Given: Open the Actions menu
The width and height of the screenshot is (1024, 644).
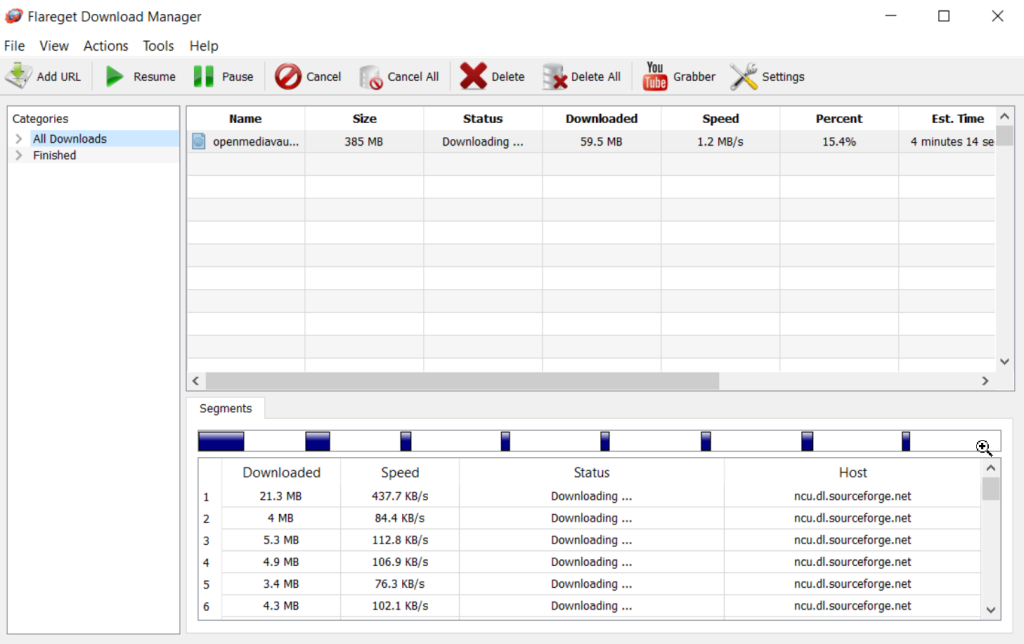Looking at the screenshot, I should (x=106, y=46).
